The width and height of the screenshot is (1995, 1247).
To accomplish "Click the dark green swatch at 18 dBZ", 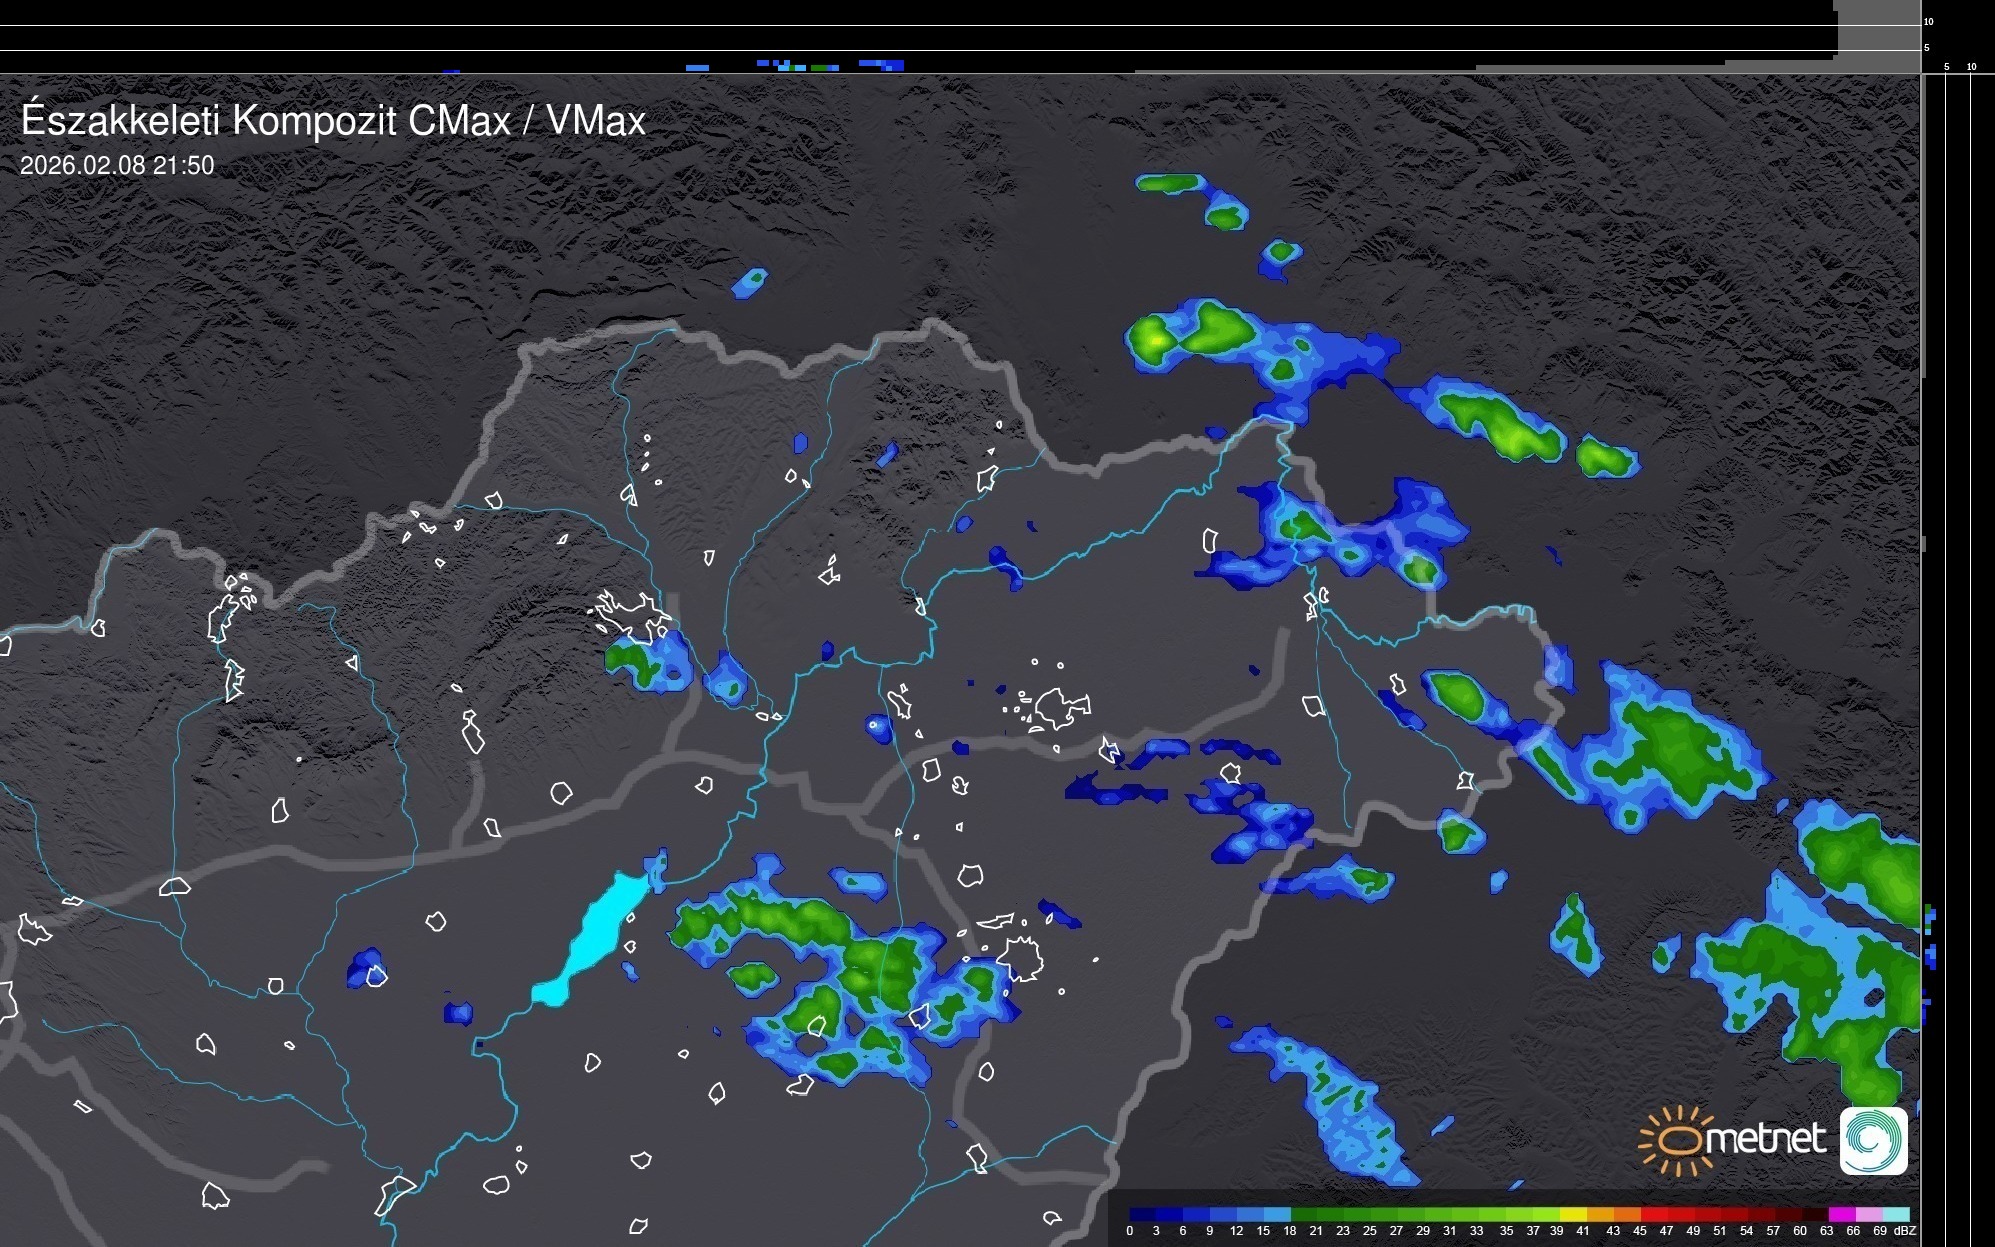I will pyautogui.click(x=1303, y=1214).
